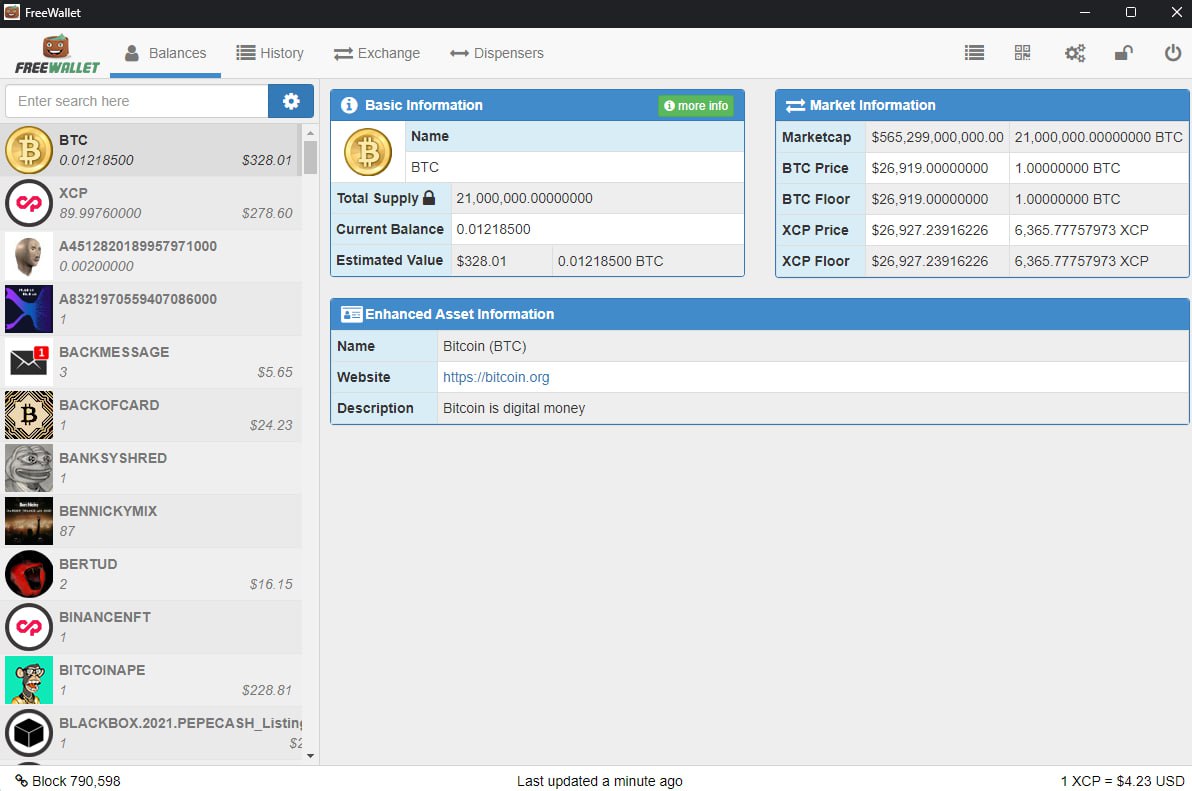Screen dimensions: 1192x791
Task: Select asset A8321970559407086000
Action: click(152, 309)
